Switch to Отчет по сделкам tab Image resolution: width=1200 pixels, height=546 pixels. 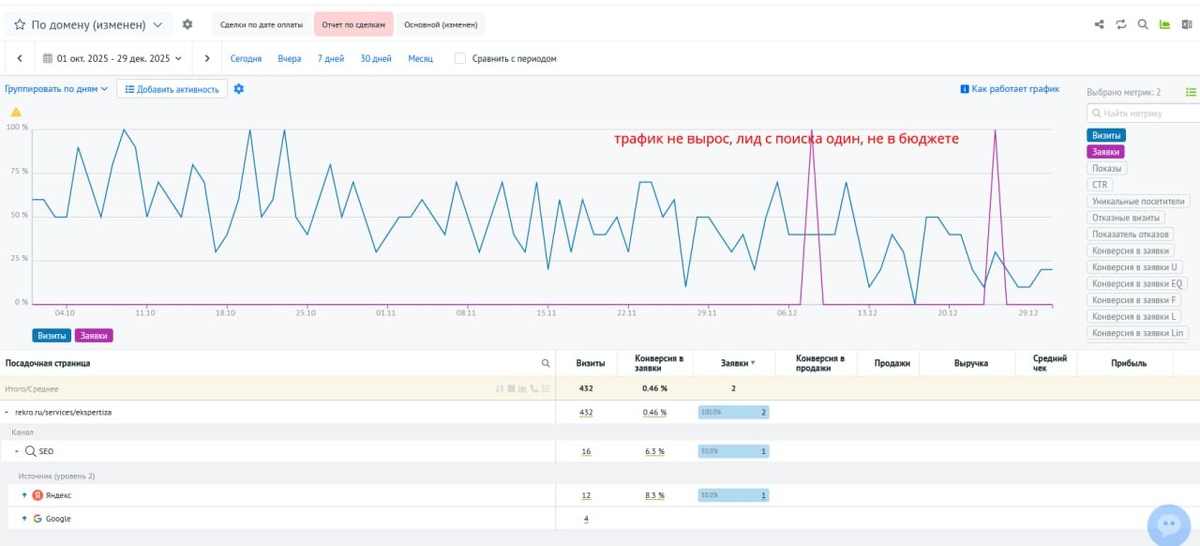353,25
